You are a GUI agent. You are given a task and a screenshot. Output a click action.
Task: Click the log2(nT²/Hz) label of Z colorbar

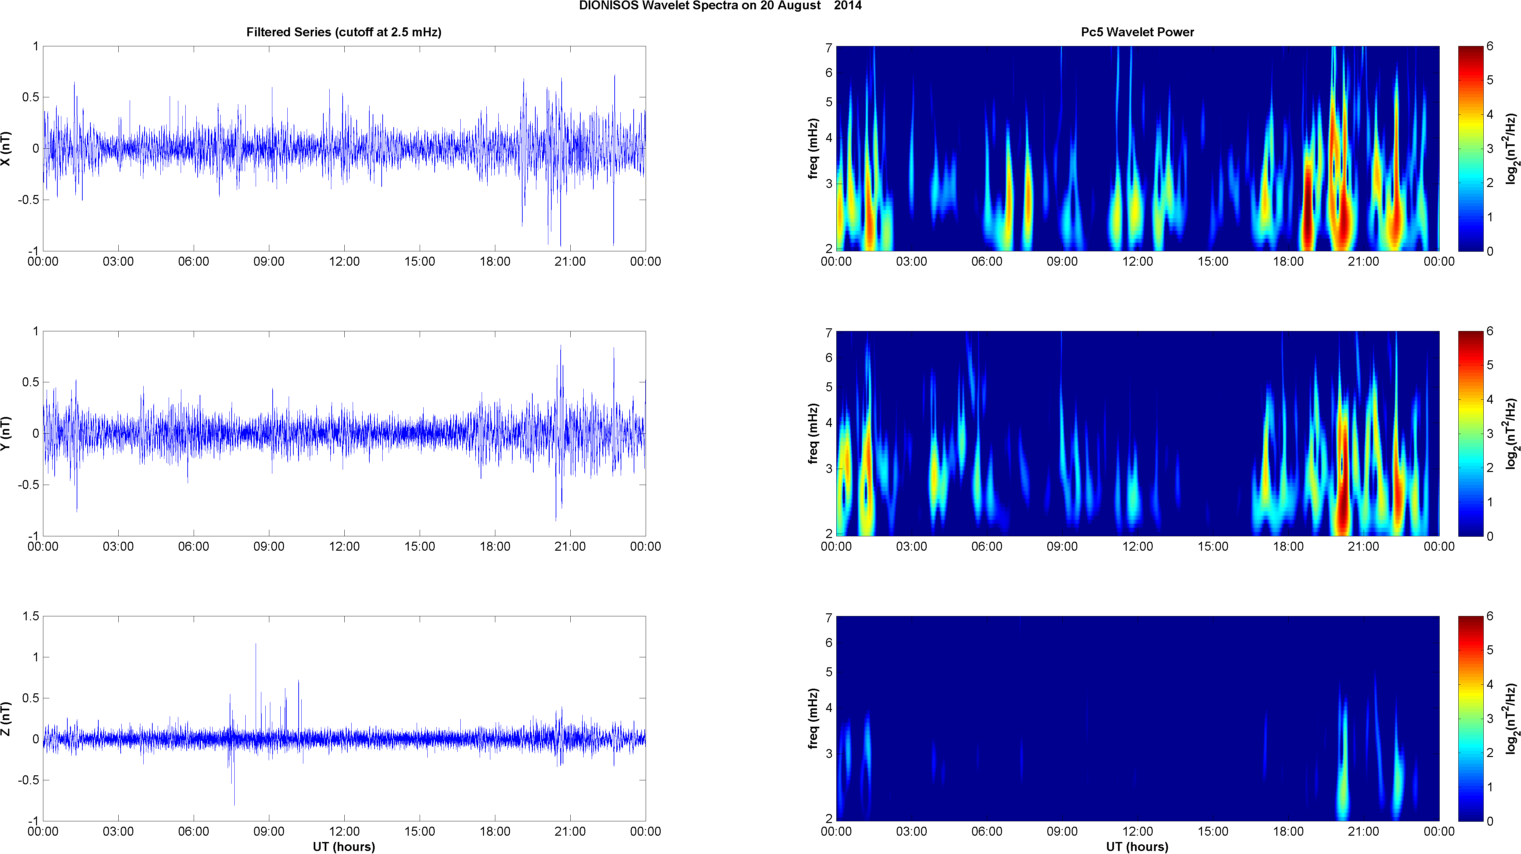pos(1513,719)
